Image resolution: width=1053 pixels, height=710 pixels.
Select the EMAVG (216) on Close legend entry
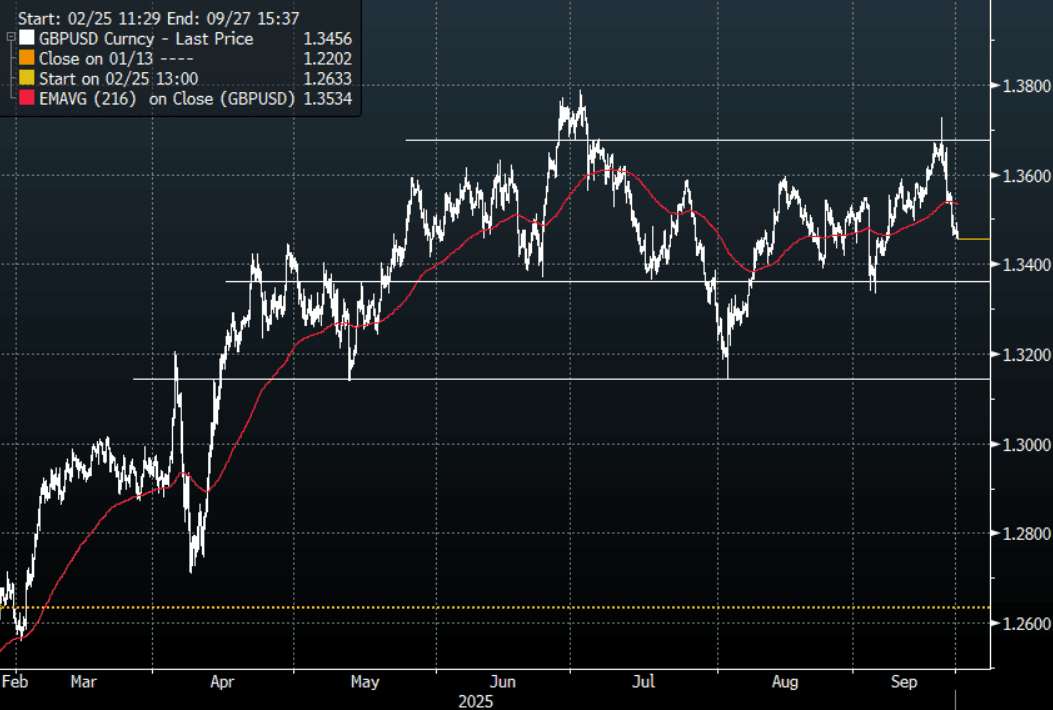pos(167,99)
